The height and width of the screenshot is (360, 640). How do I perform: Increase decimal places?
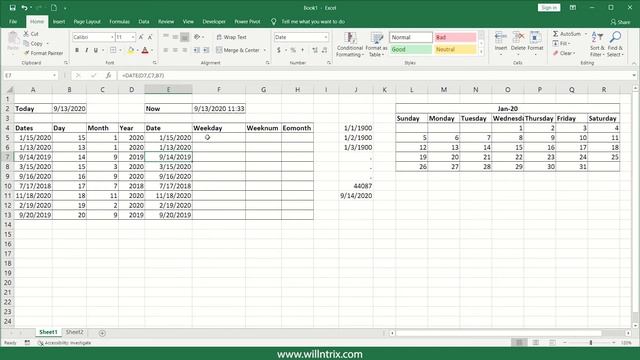[x=315, y=50]
